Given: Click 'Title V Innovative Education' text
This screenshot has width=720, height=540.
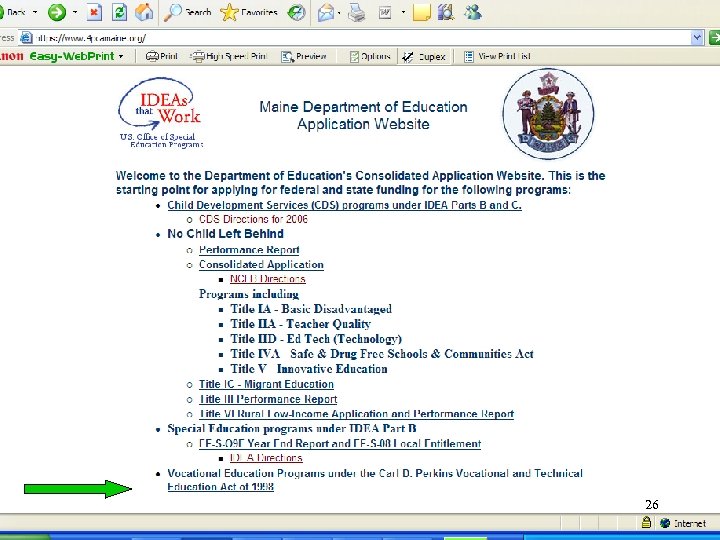Looking at the screenshot, I should 309,369.
